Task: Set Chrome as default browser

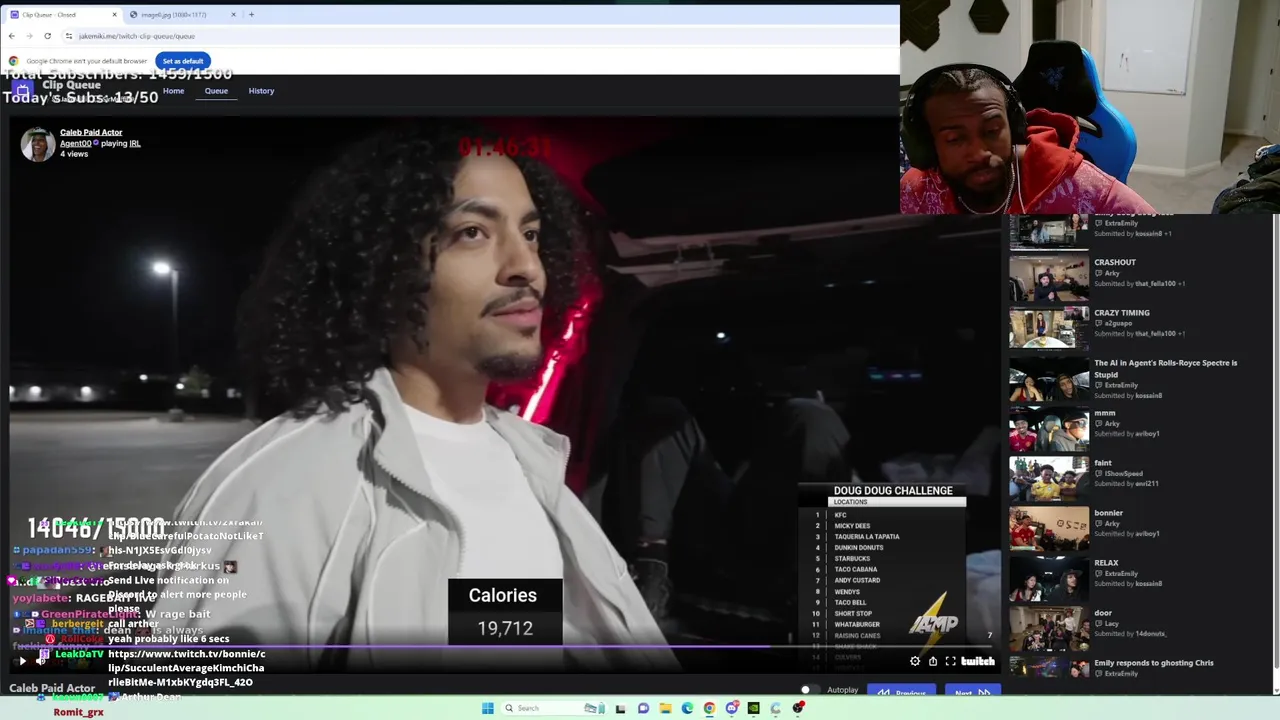Action: click(183, 61)
